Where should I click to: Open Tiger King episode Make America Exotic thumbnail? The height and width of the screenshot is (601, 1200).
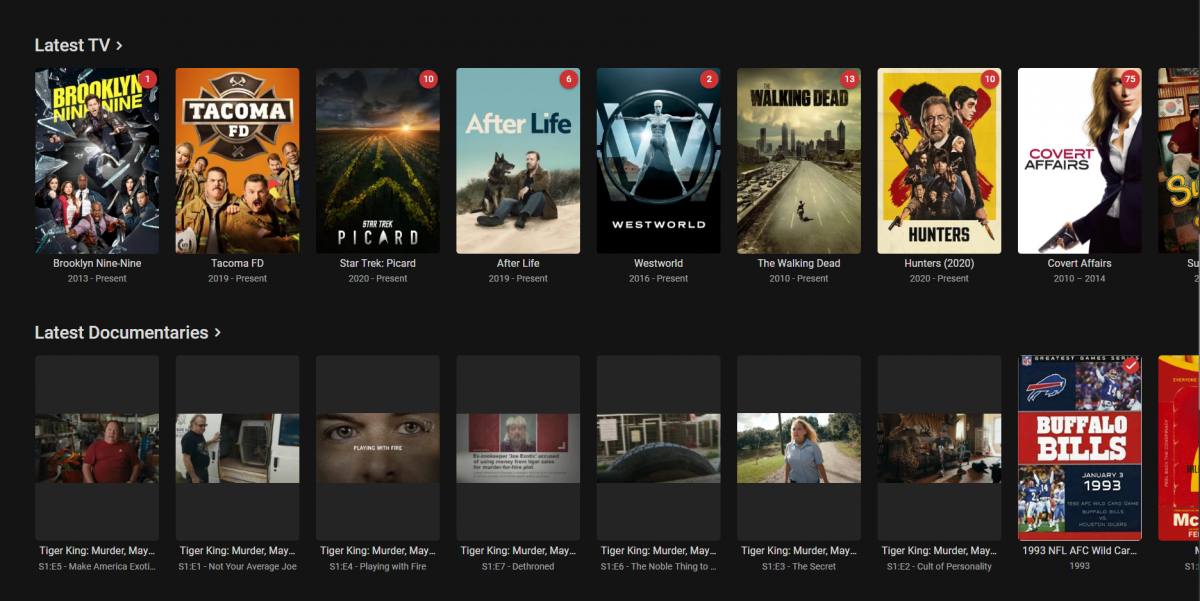point(97,448)
